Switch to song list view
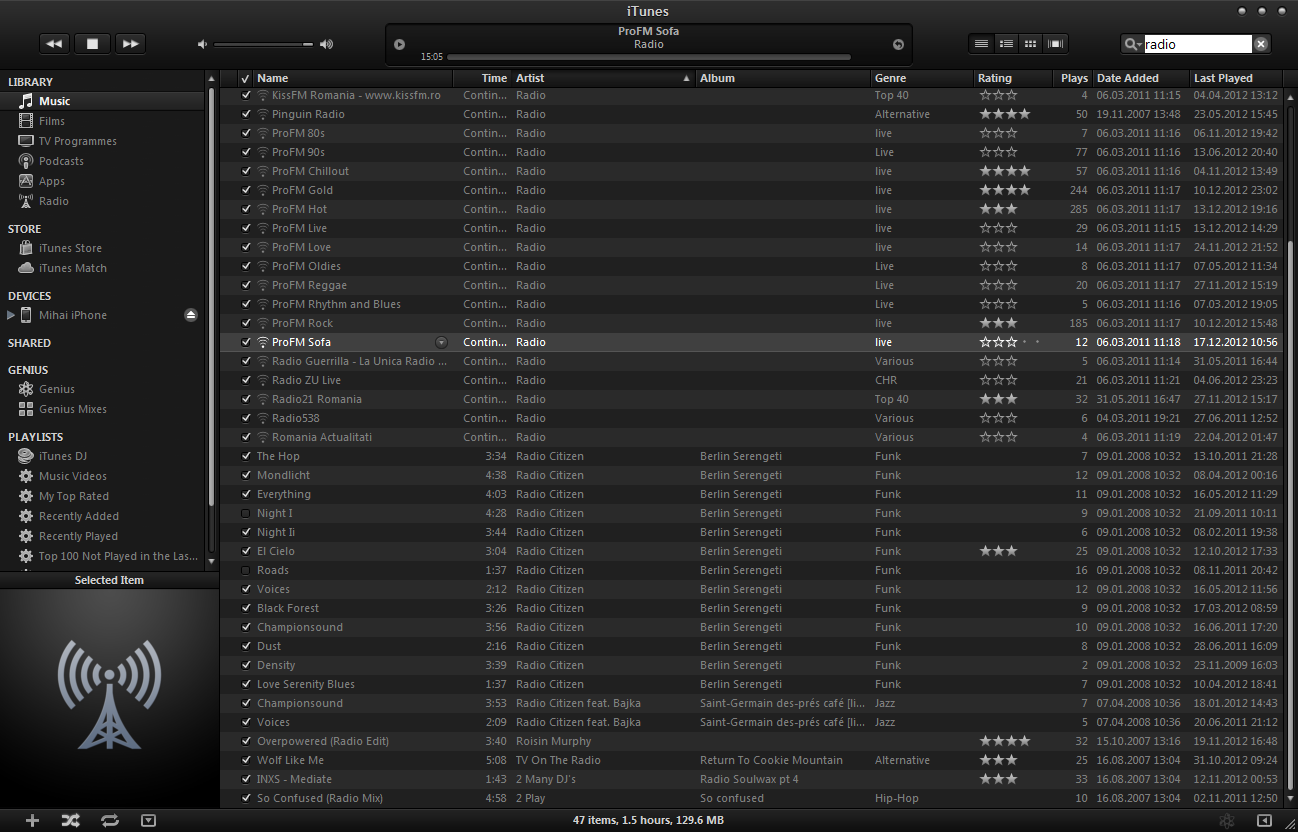Screen dimensions: 1298x832 point(981,43)
